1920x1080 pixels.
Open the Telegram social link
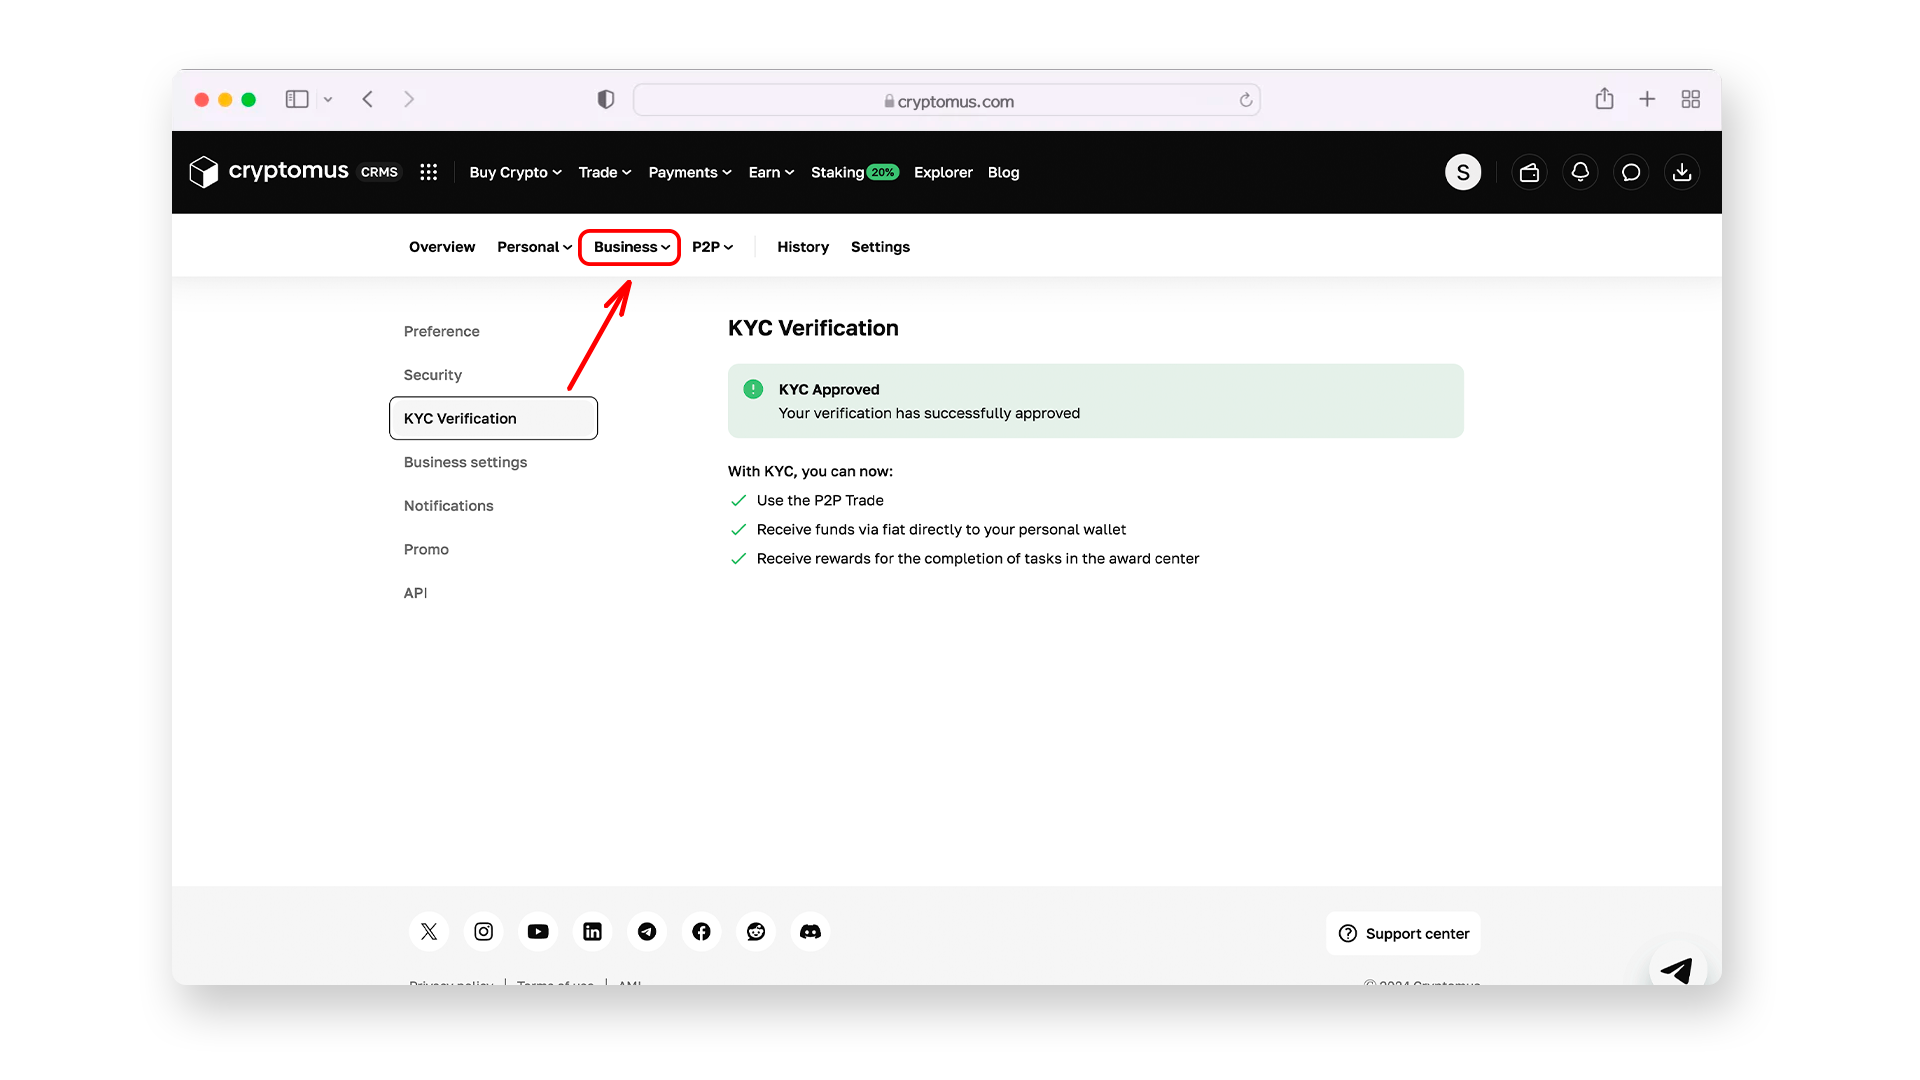coord(647,932)
